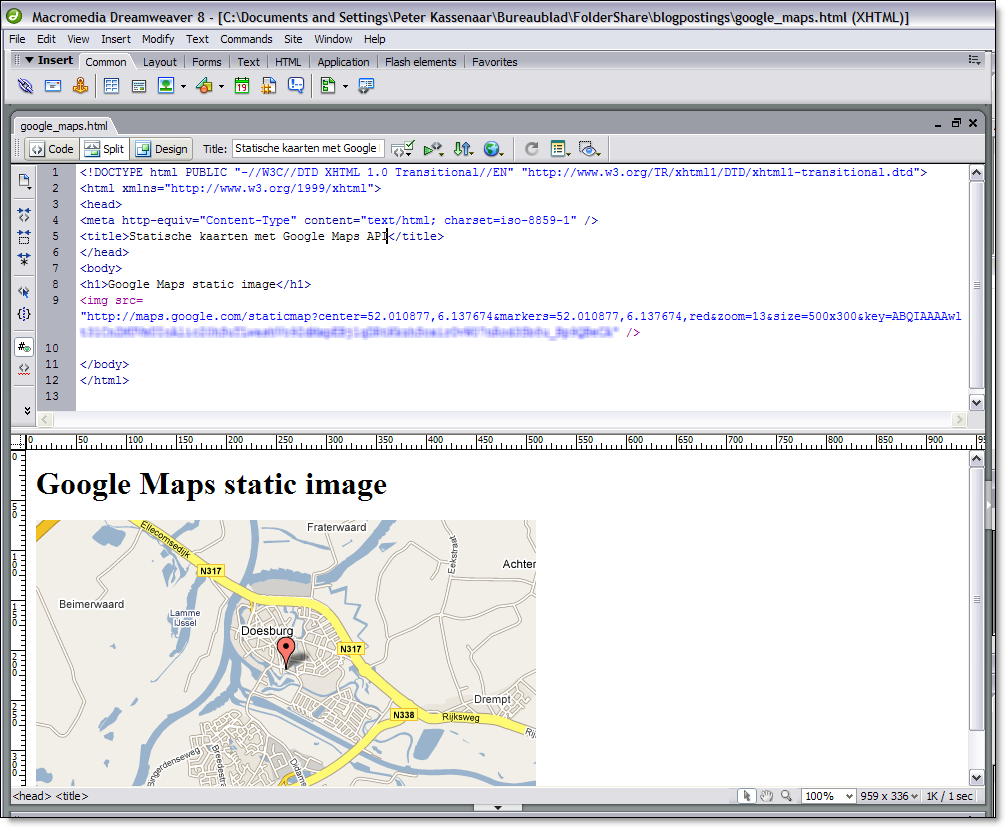The height and width of the screenshot is (828, 1006).
Task: Click the Templates insert icon
Action: [328, 85]
